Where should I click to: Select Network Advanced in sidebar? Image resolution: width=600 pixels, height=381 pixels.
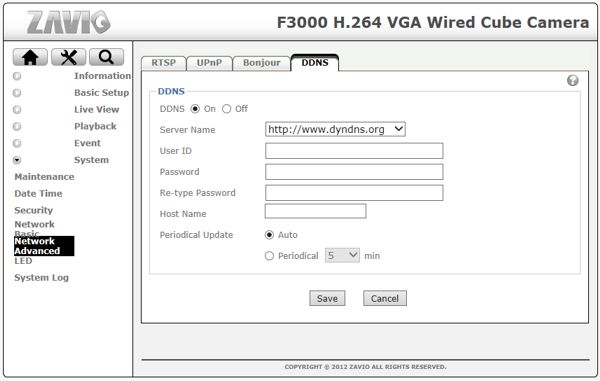click(x=44, y=246)
